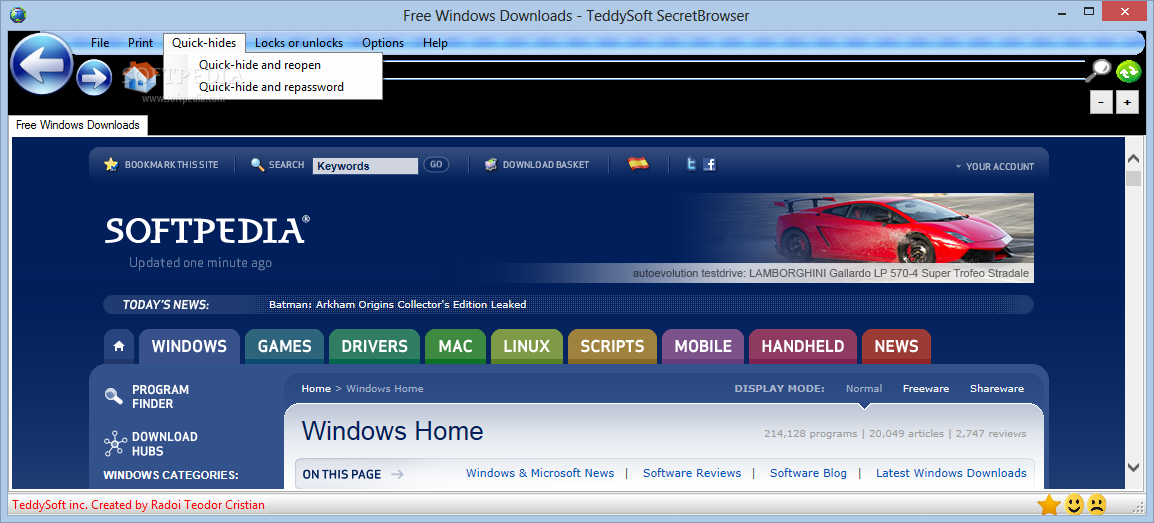The image size is (1154, 523).
Task: Click the magnifying glass search icon
Action: click(1100, 69)
